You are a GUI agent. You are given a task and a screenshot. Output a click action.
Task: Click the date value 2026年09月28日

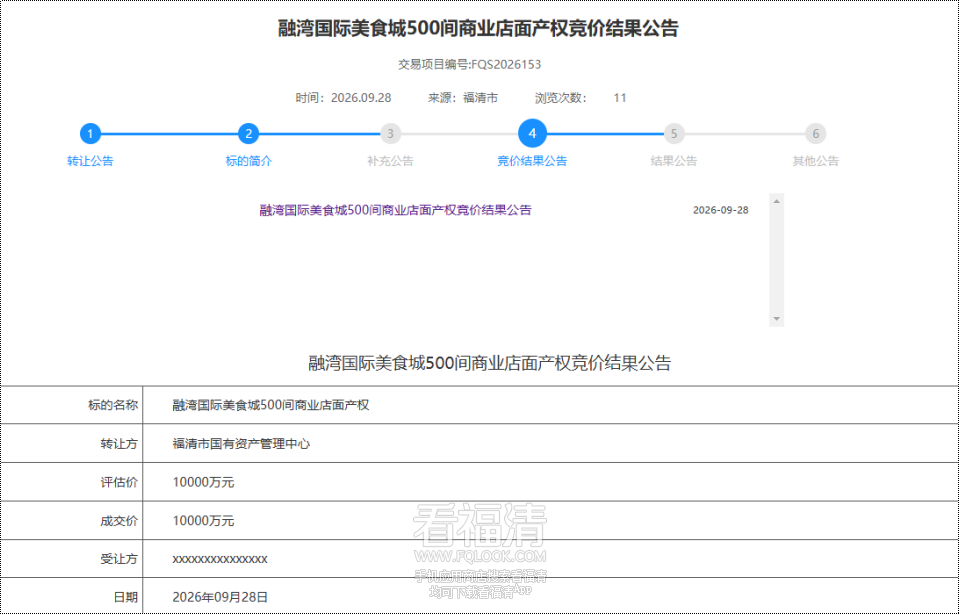point(220,597)
